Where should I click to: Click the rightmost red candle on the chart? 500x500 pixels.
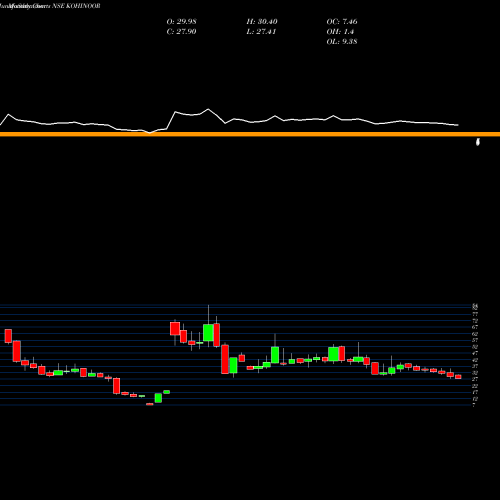click(458, 377)
